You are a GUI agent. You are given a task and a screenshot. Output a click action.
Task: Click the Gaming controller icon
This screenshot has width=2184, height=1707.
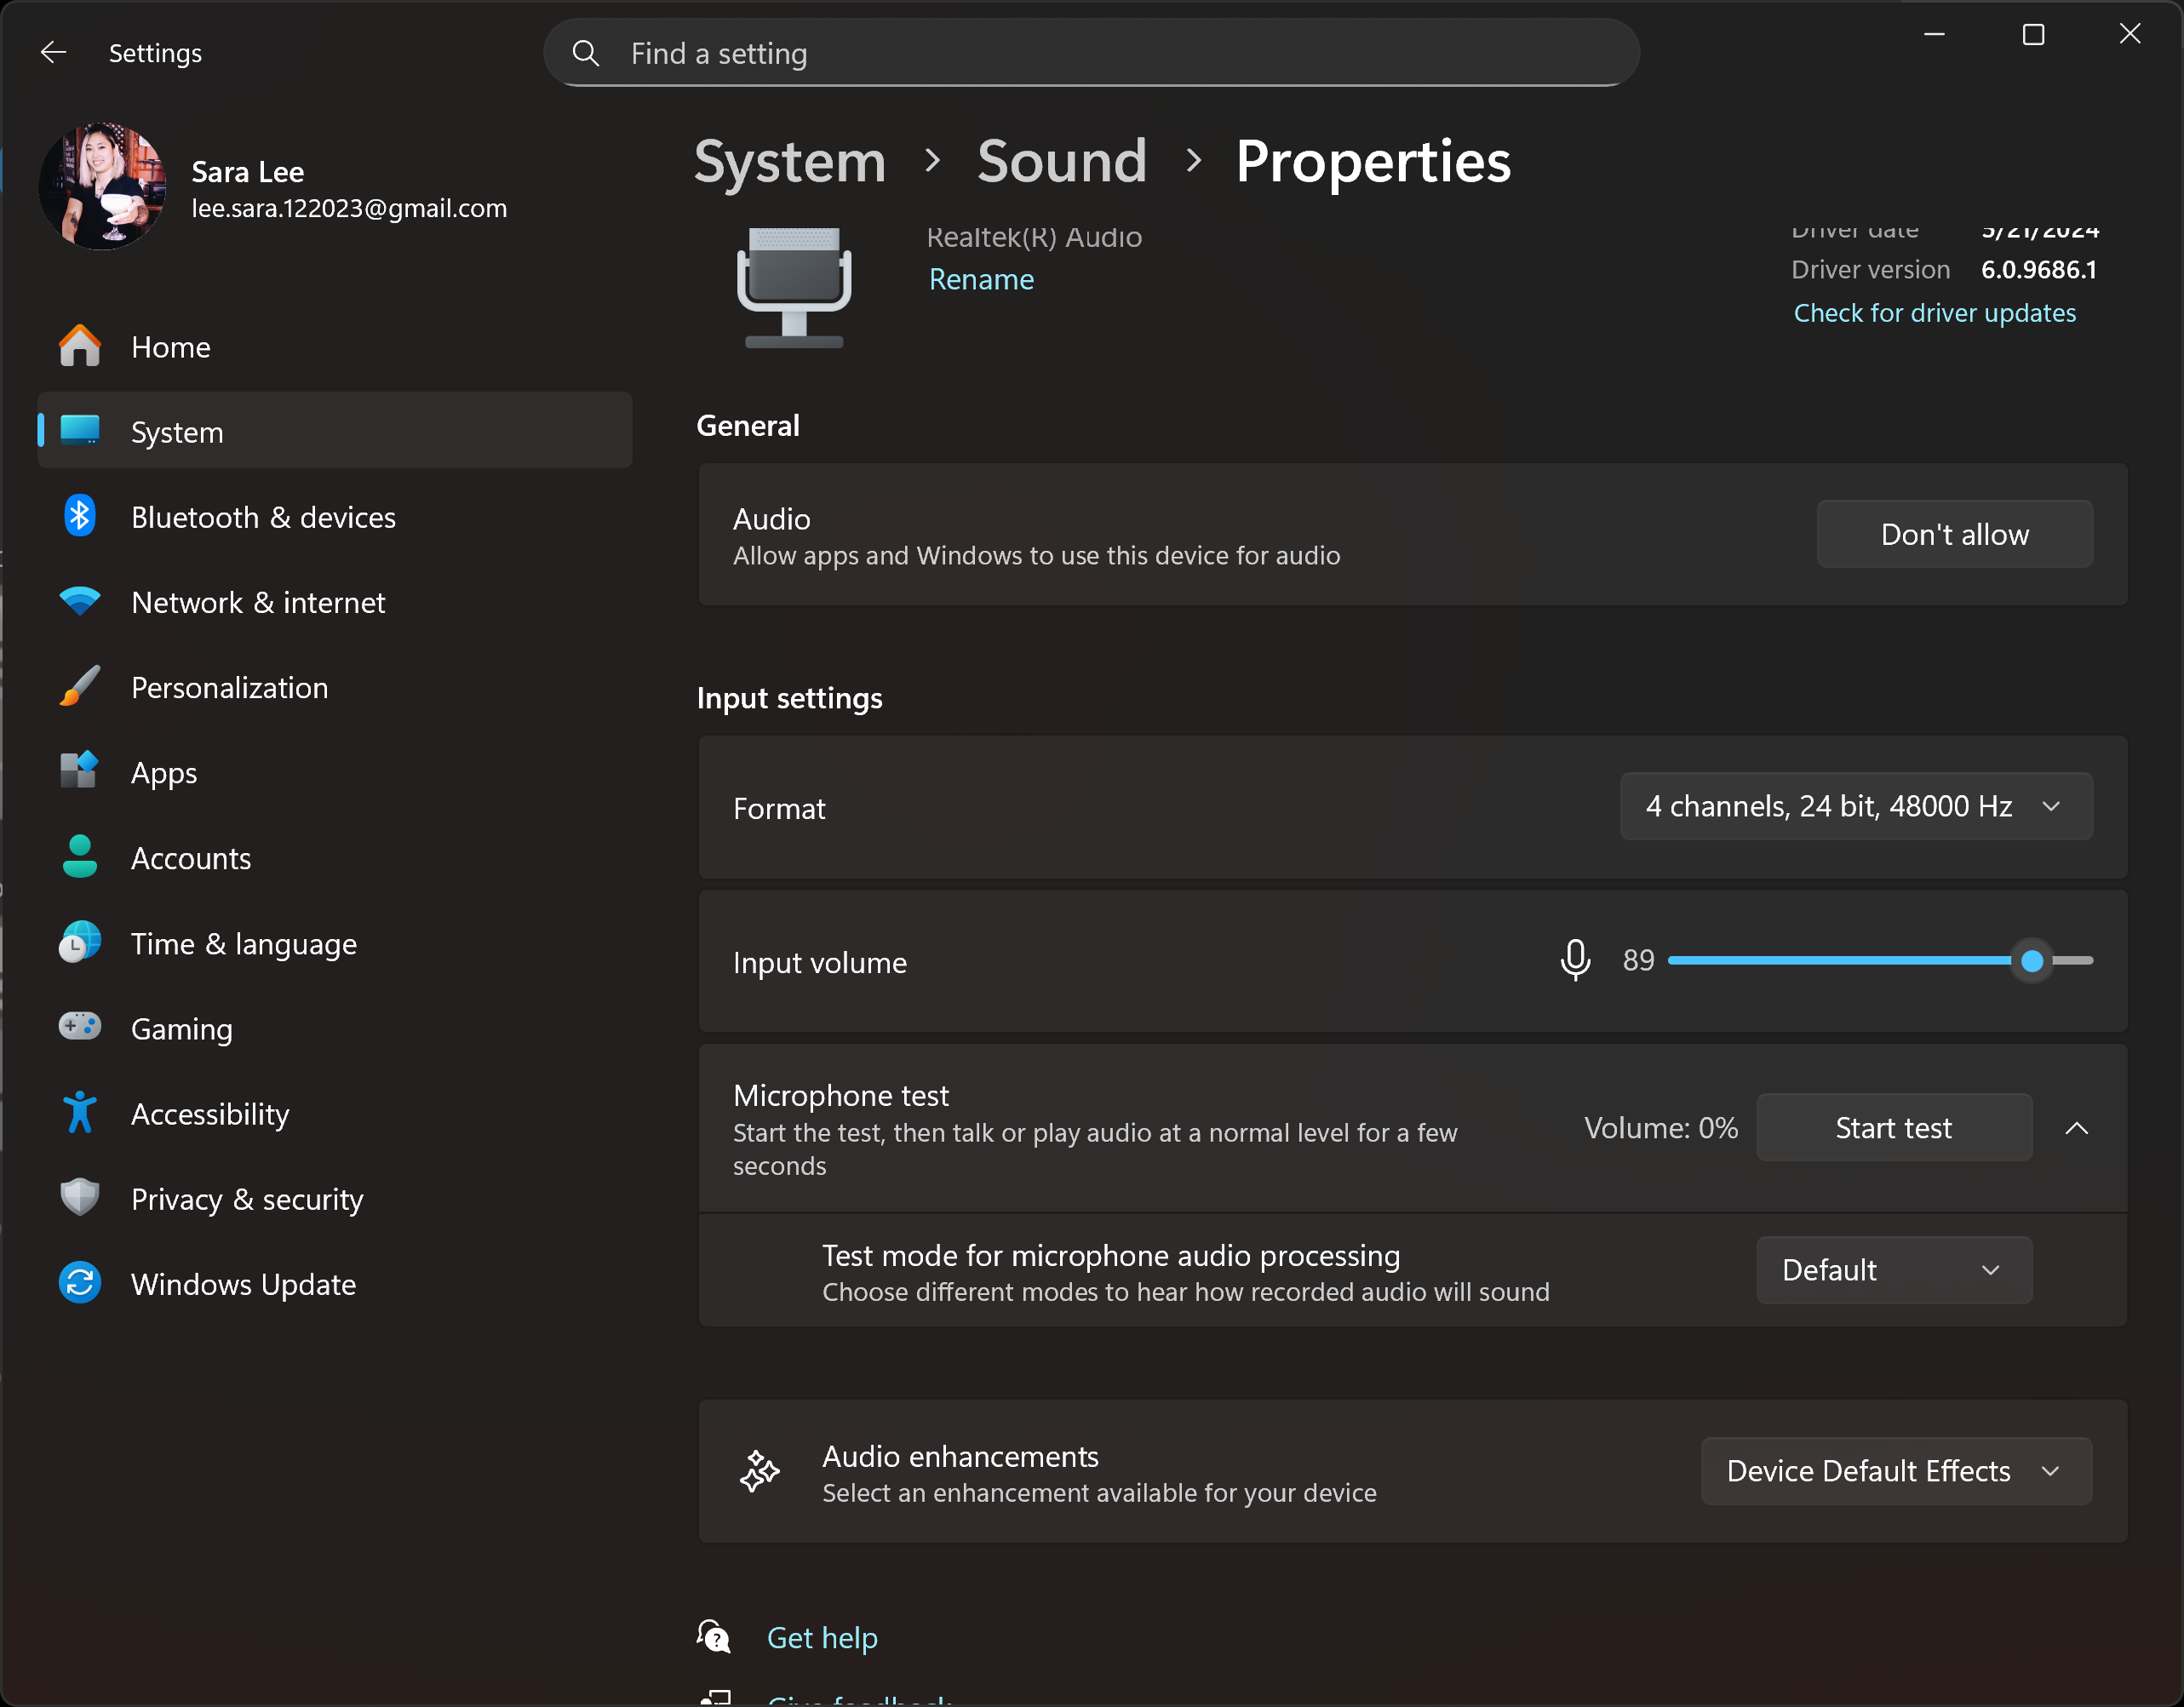(x=79, y=1027)
